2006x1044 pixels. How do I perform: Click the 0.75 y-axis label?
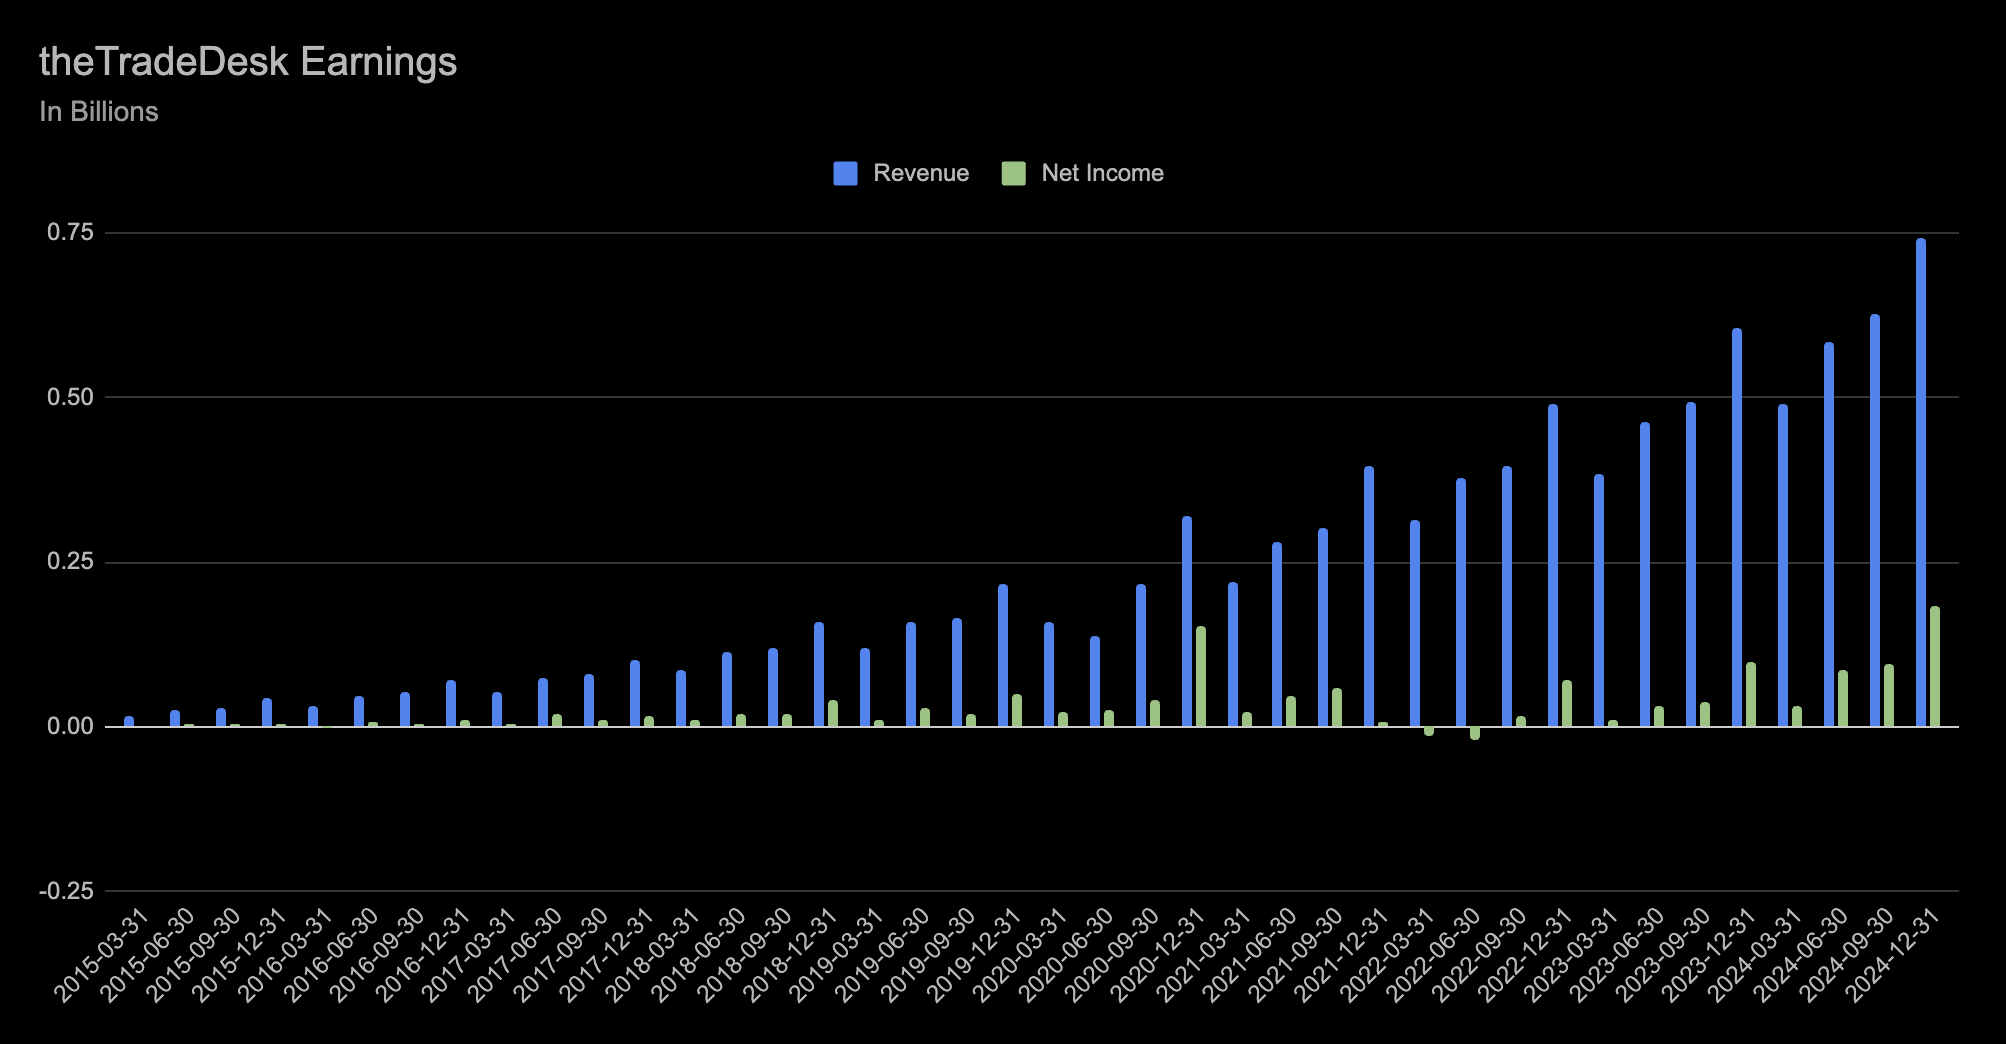point(70,233)
